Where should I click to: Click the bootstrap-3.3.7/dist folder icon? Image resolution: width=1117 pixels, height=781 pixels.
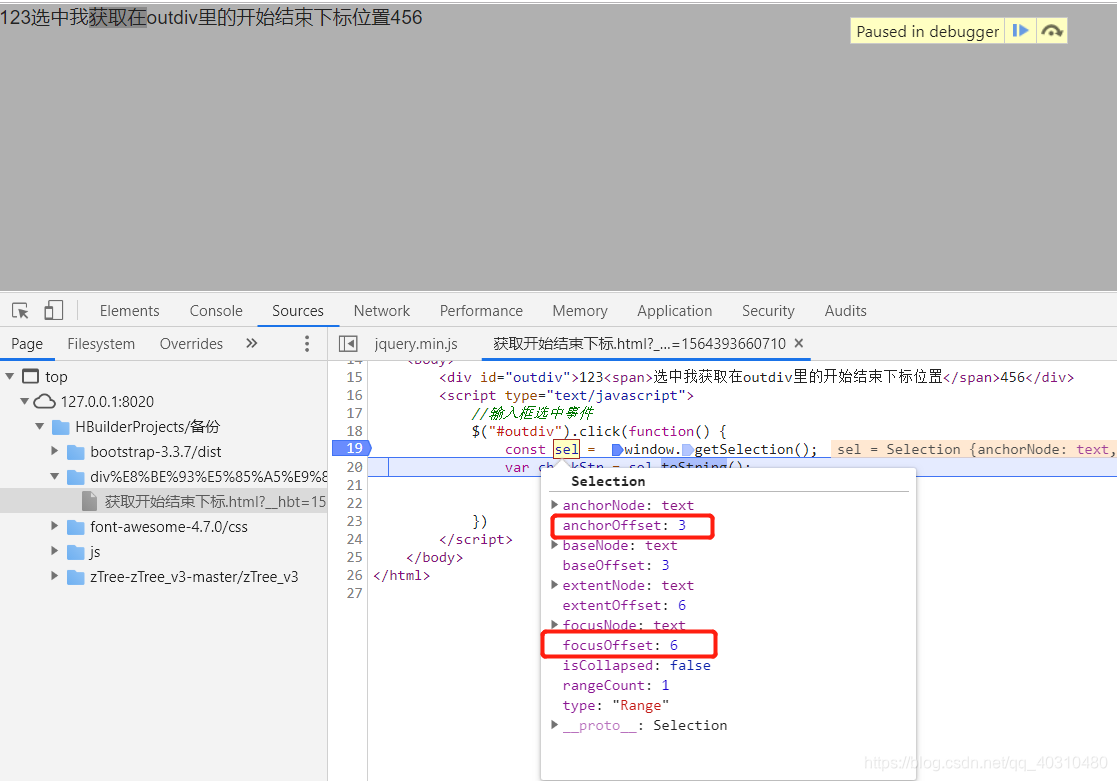(76, 452)
